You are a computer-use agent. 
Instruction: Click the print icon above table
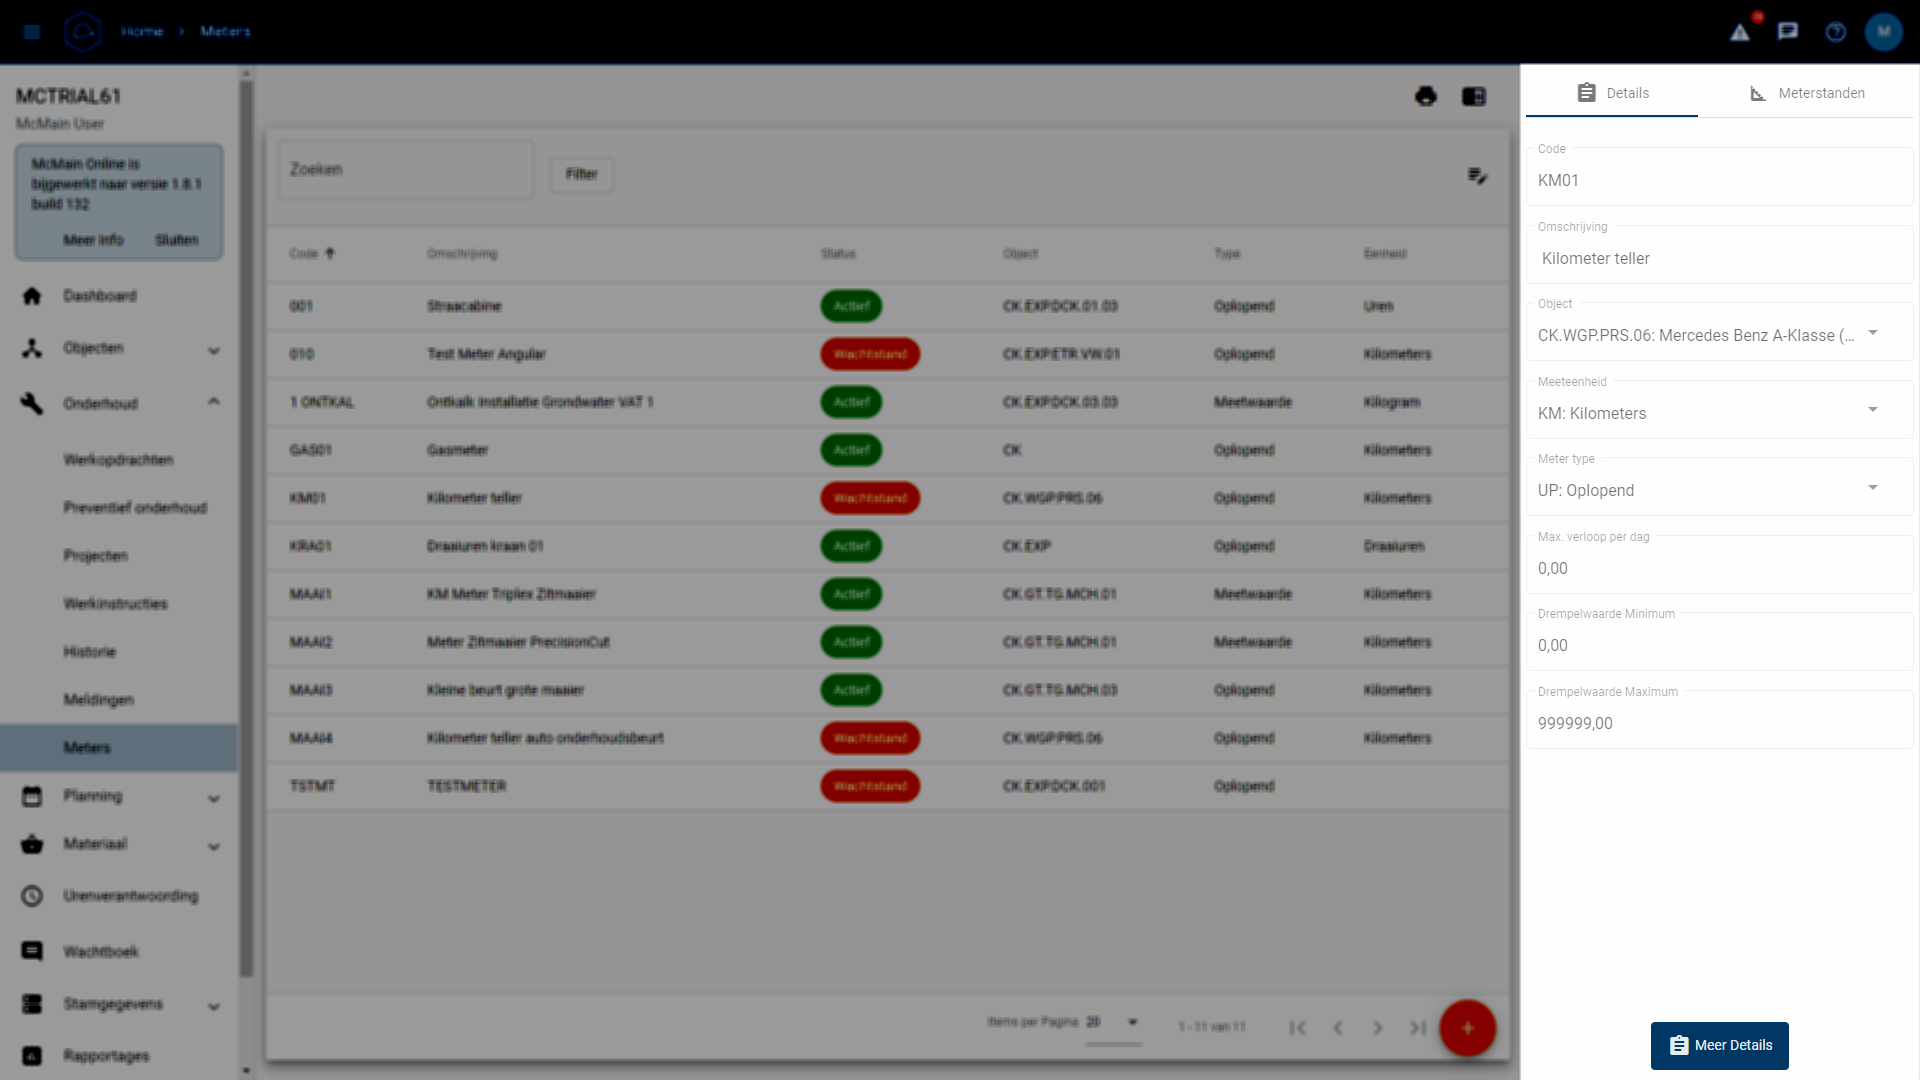1426,96
